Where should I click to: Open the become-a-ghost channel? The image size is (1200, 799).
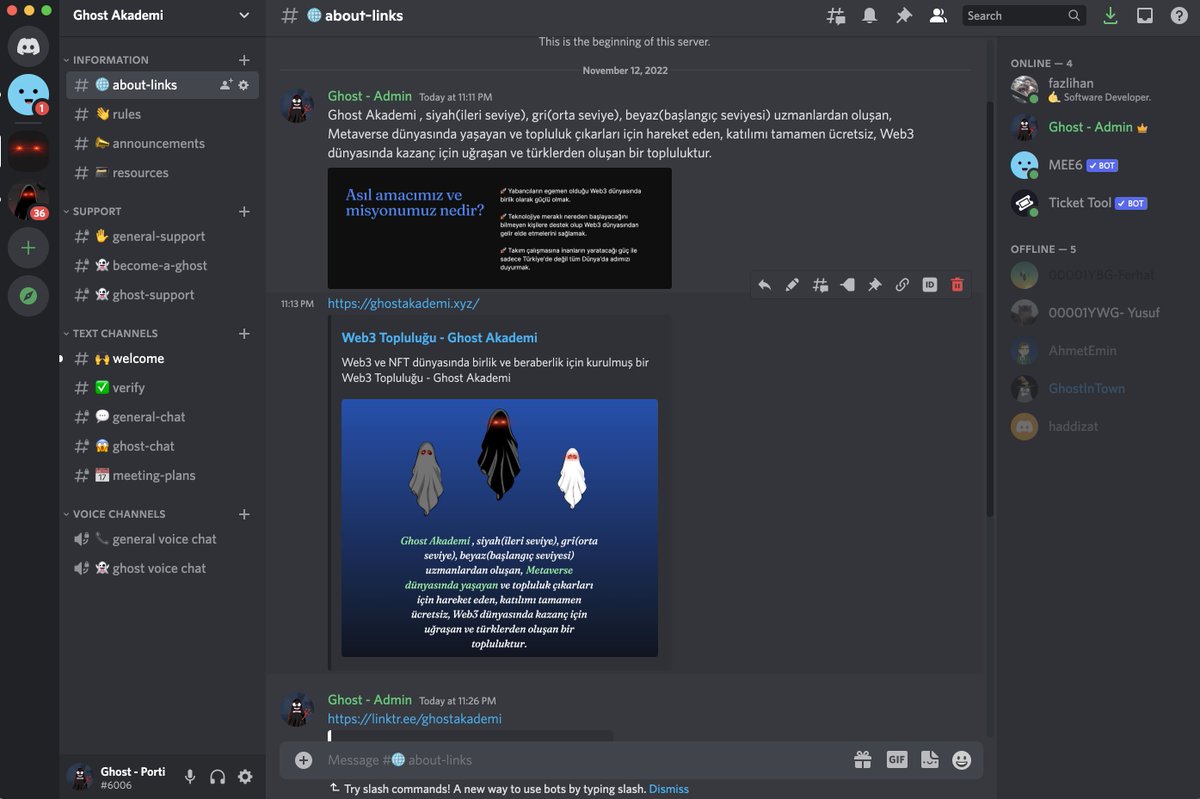click(x=162, y=265)
